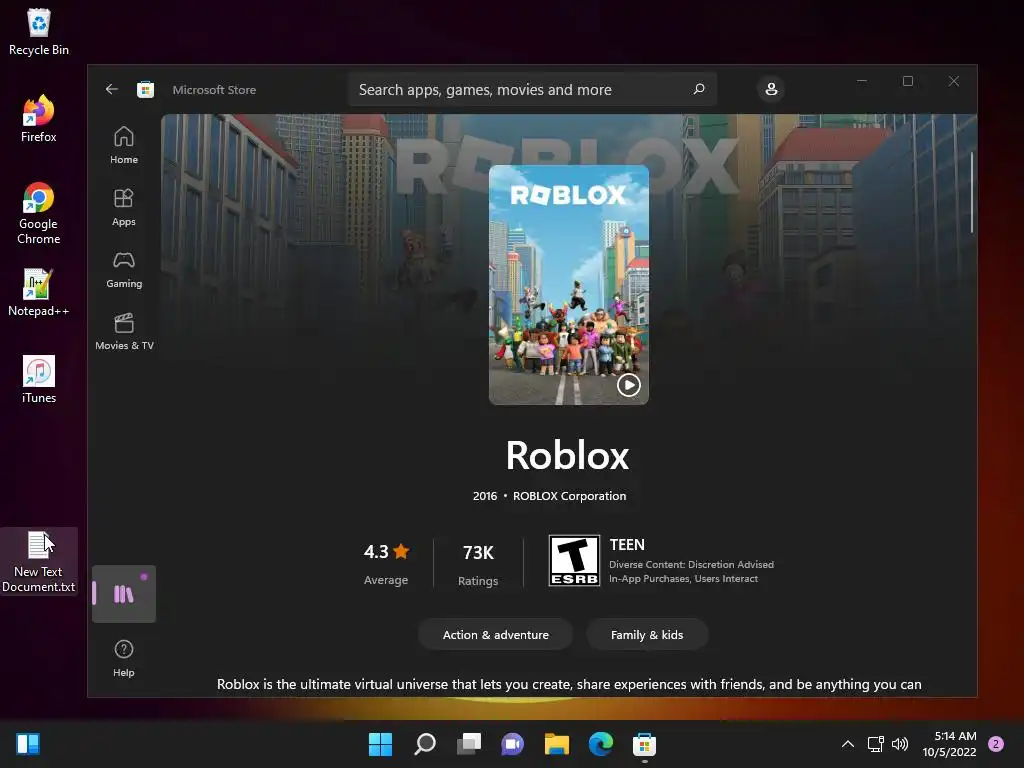Play the Roblox trailer video
This screenshot has height=768, width=1024.
pyautogui.click(x=628, y=385)
